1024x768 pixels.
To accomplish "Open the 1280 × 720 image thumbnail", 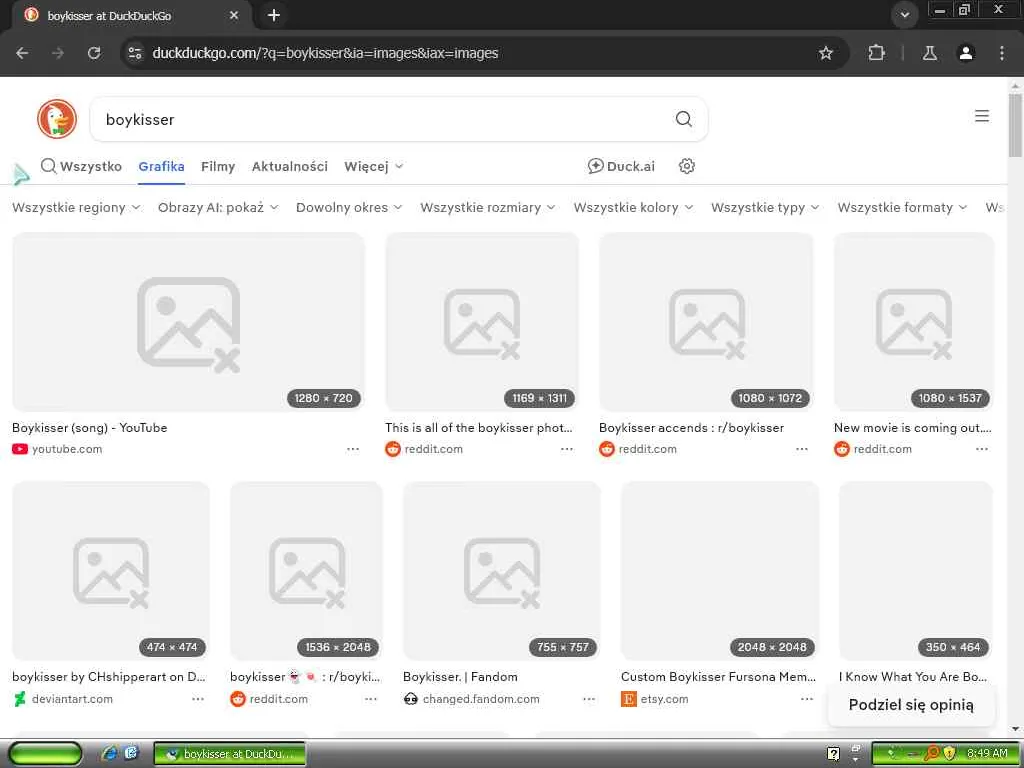I will [188, 322].
